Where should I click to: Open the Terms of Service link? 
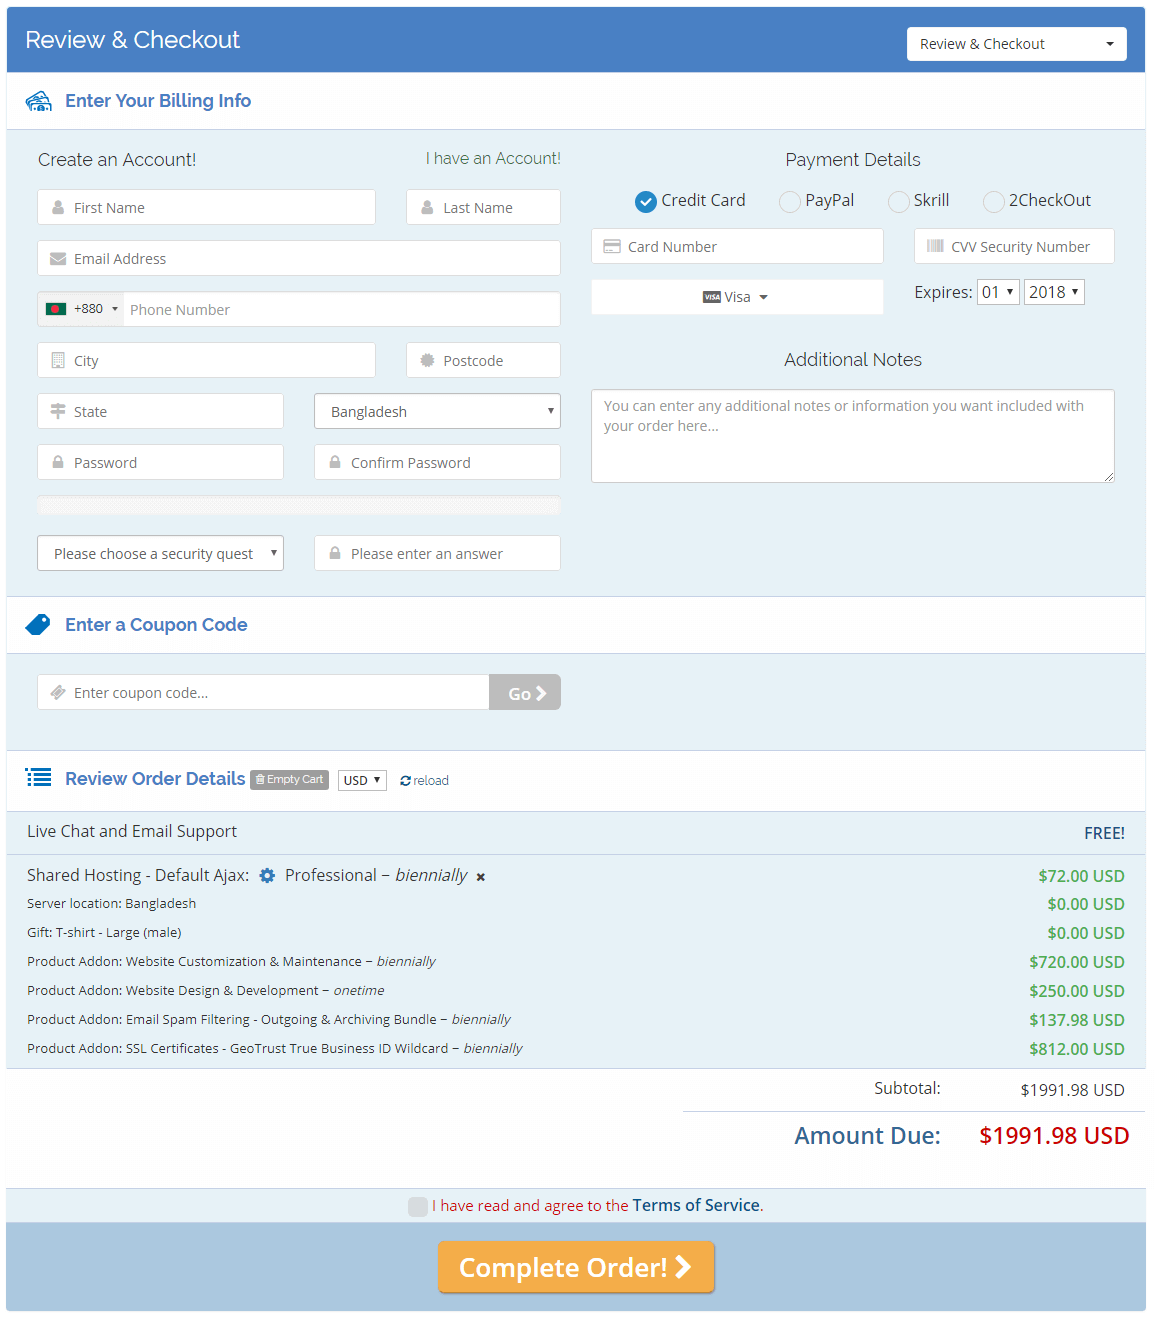pos(695,1205)
